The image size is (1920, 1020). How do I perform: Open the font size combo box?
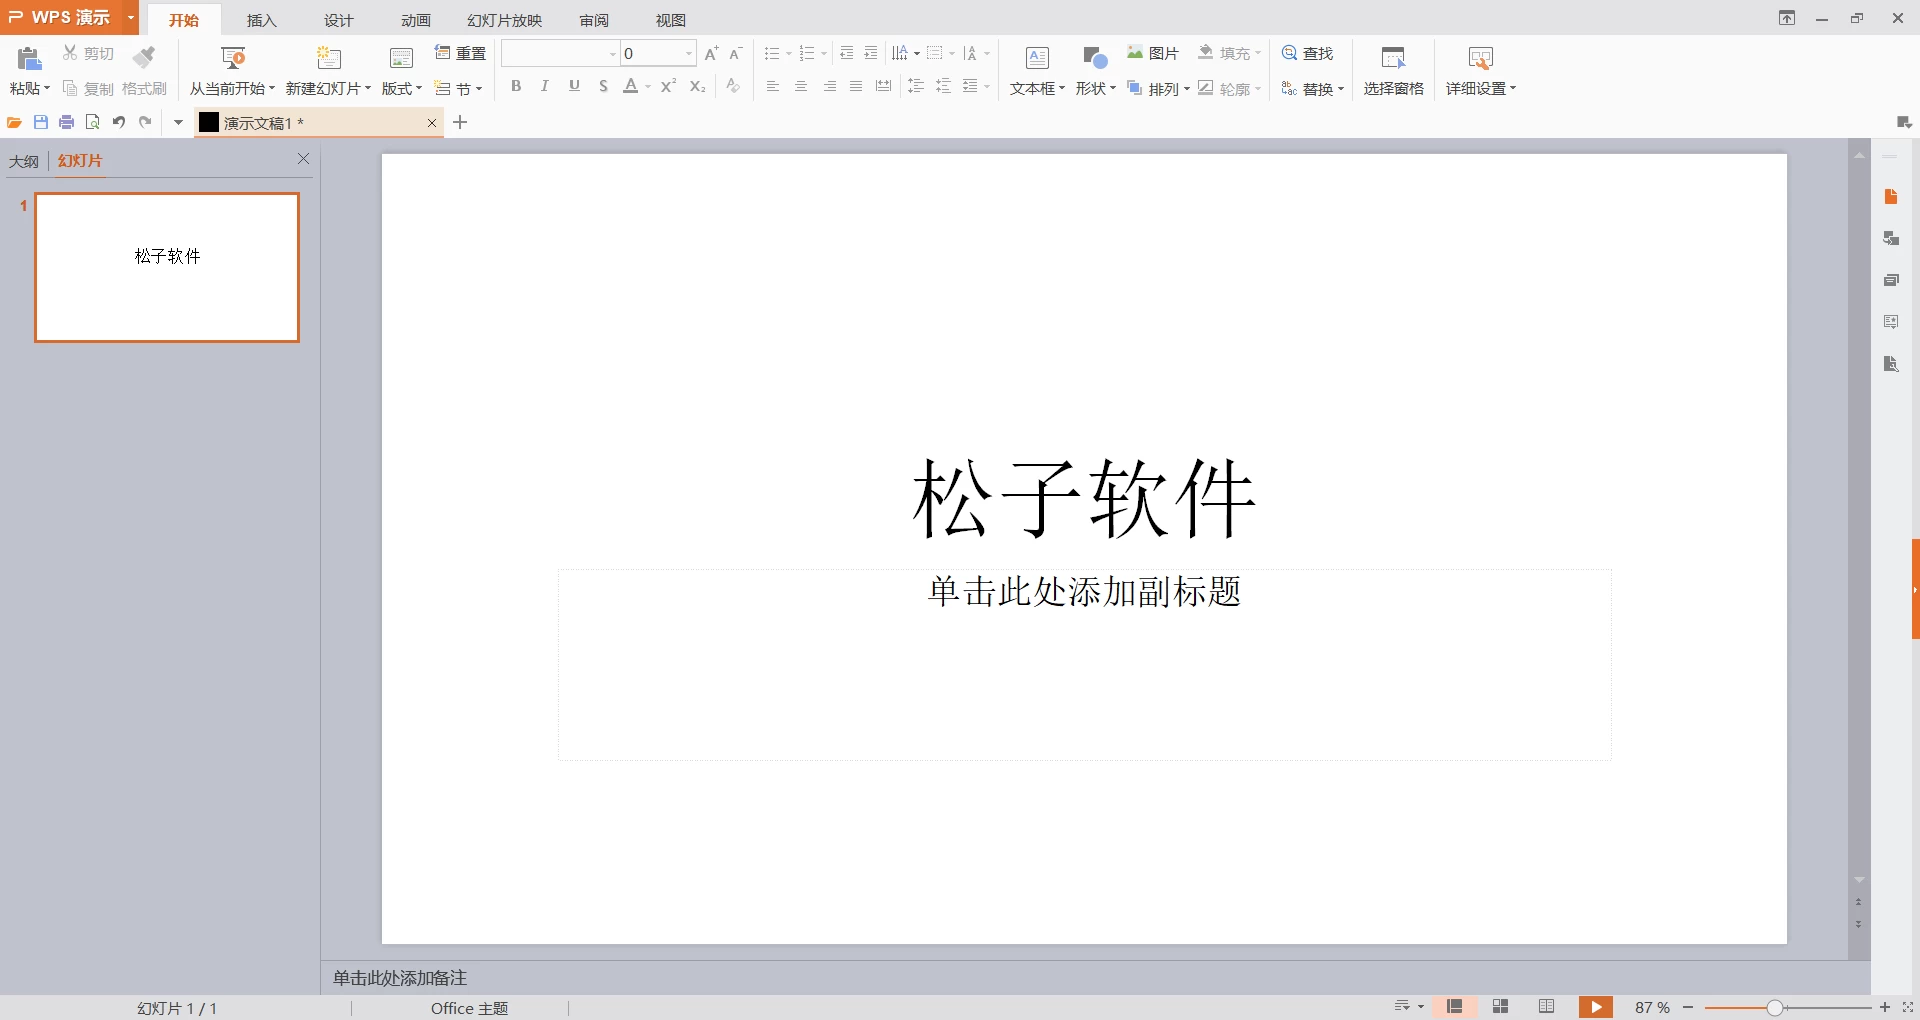(x=658, y=53)
